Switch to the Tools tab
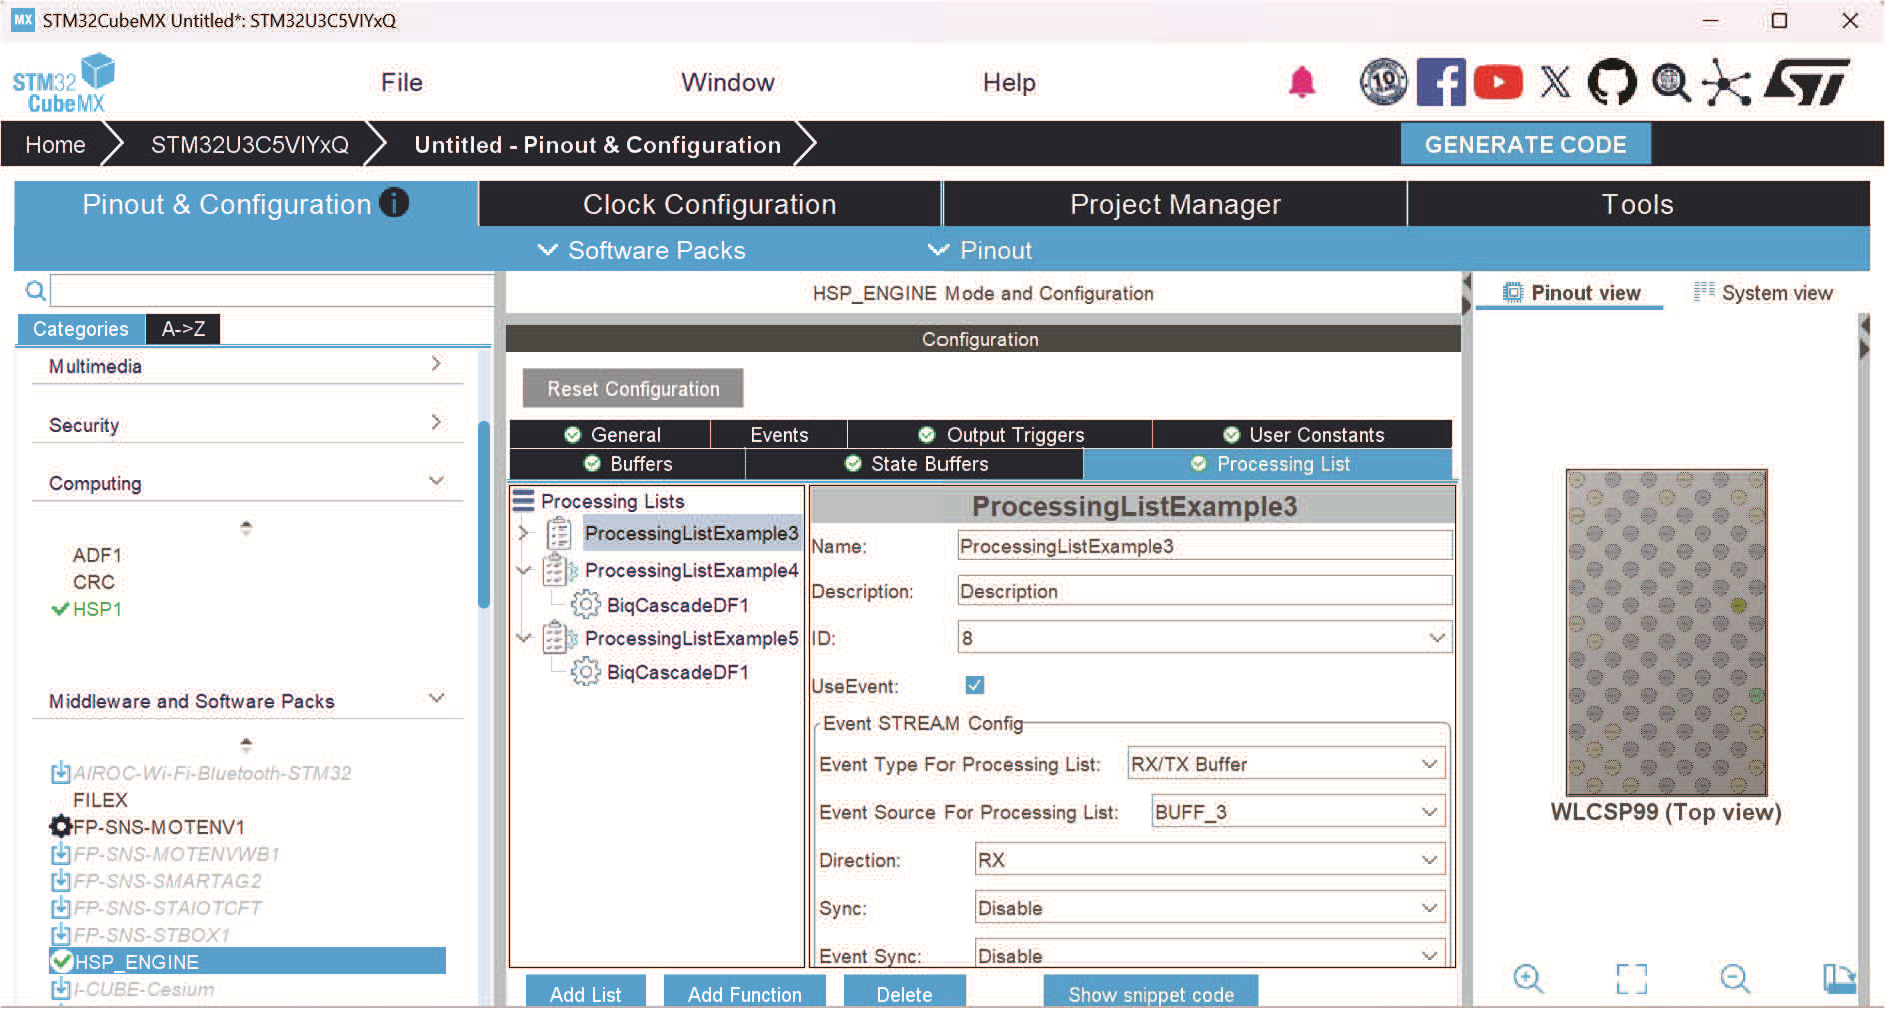1885x1009 pixels. (1638, 204)
